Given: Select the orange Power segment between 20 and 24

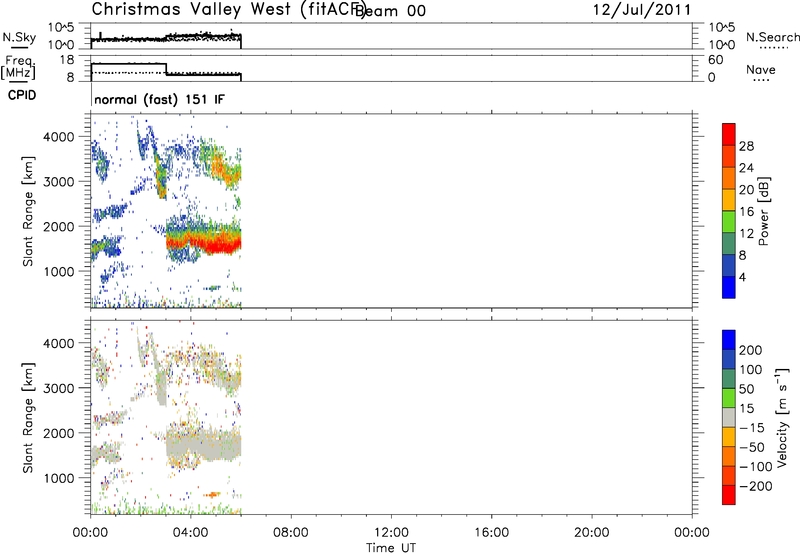Looking at the screenshot, I should coord(729,178).
